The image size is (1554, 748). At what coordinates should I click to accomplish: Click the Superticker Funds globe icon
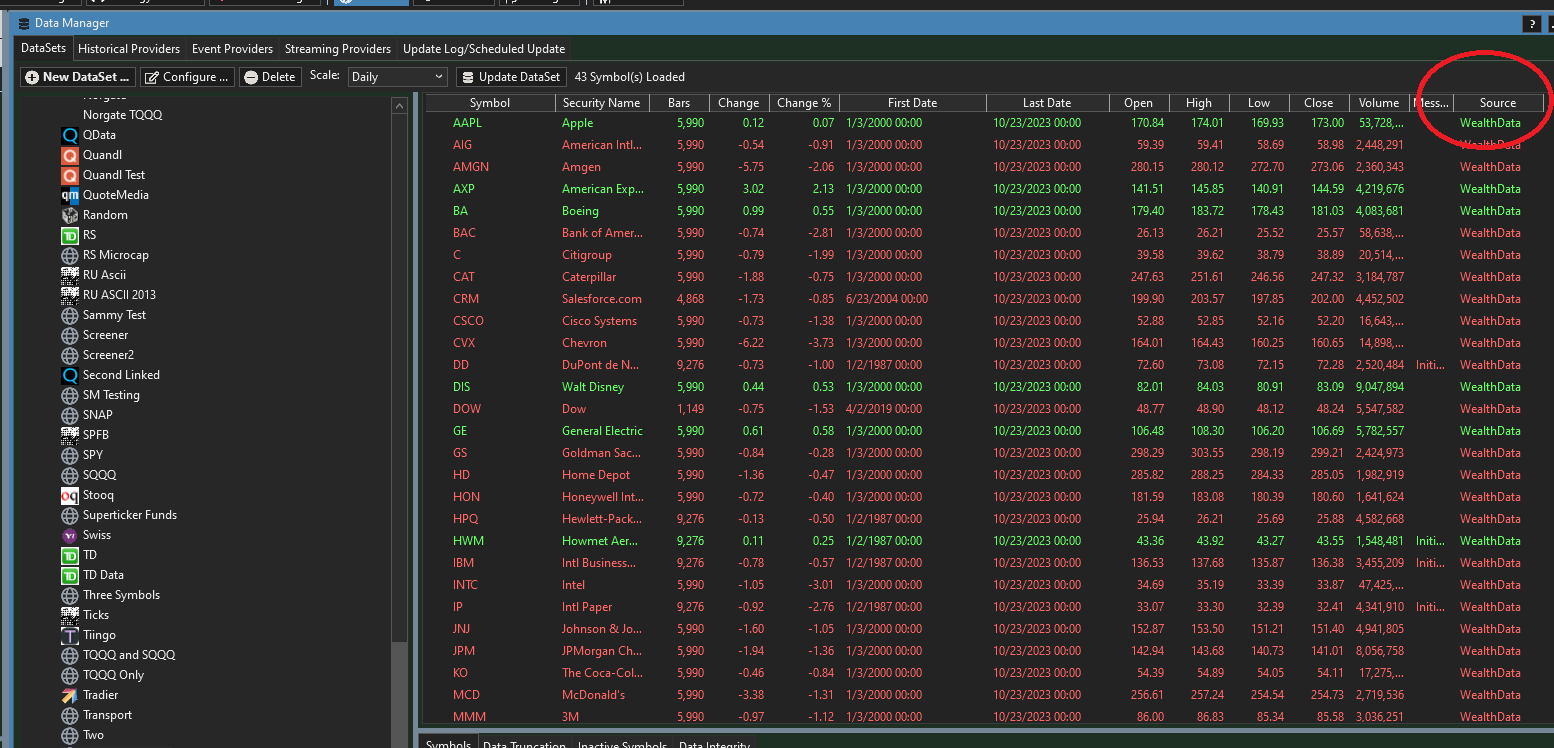tap(70, 515)
